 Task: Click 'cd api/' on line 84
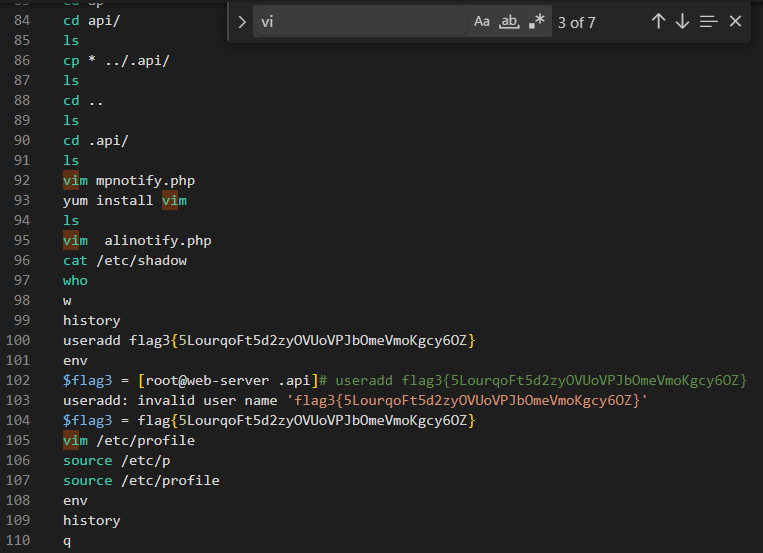click(91, 20)
